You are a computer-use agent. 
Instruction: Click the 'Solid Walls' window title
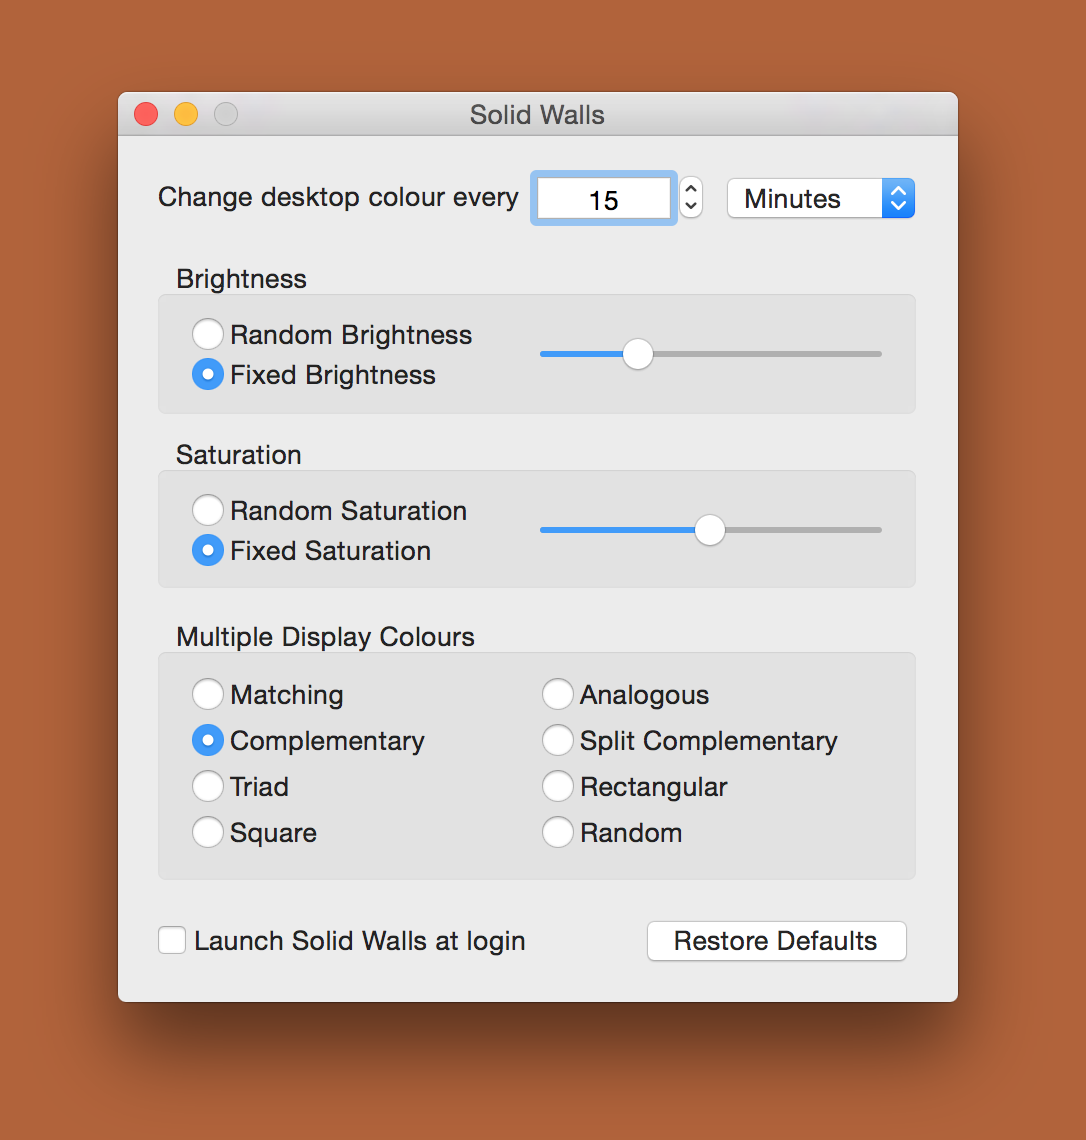point(537,115)
